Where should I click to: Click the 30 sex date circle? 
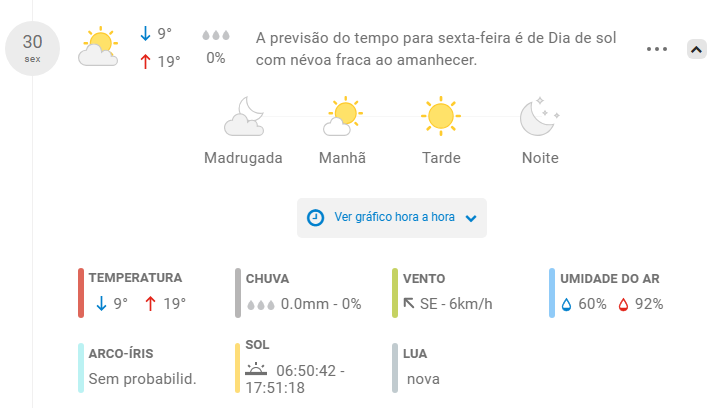(32, 48)
